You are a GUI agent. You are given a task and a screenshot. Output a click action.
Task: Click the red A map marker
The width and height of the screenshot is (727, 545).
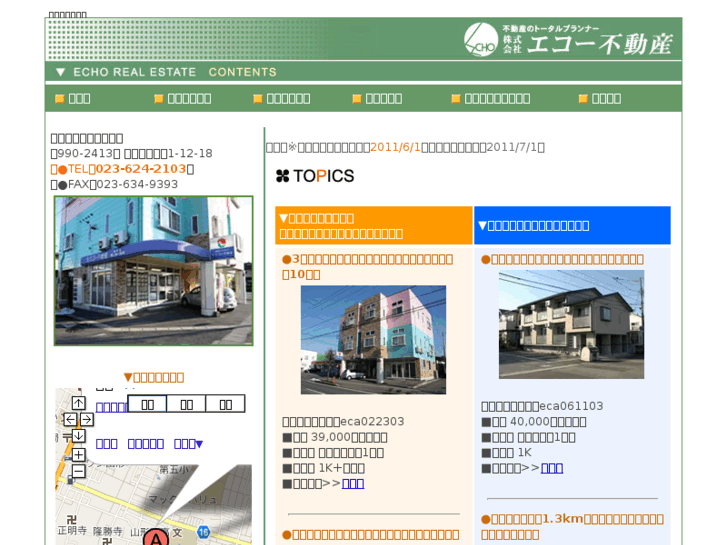pos(156,538)
